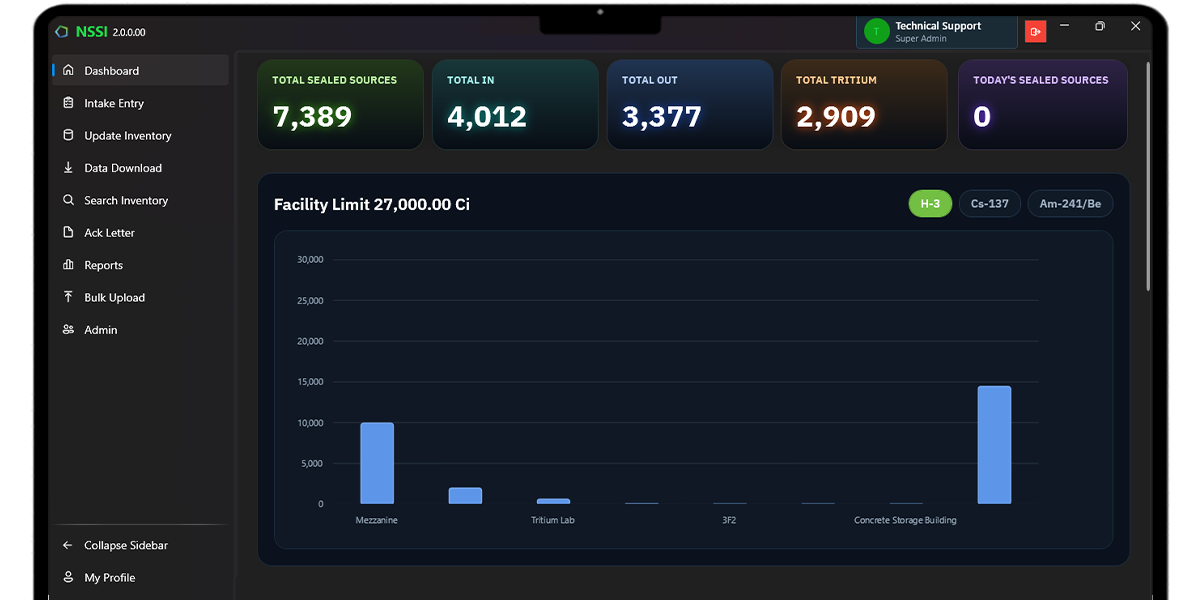
Task: Open the Dashboard menu item
Action: (141, 71)
